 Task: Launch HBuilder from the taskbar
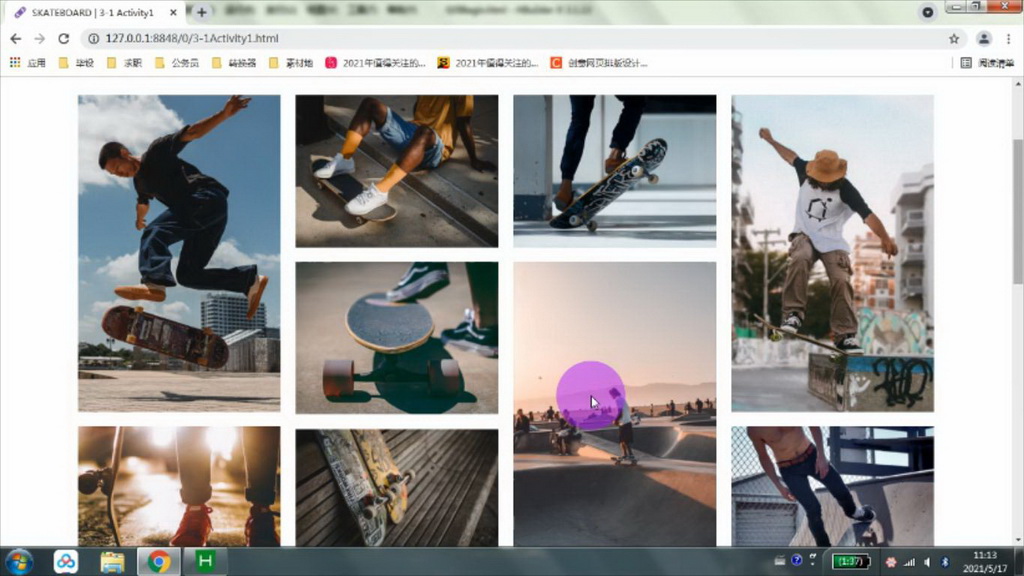click(203, 562)
